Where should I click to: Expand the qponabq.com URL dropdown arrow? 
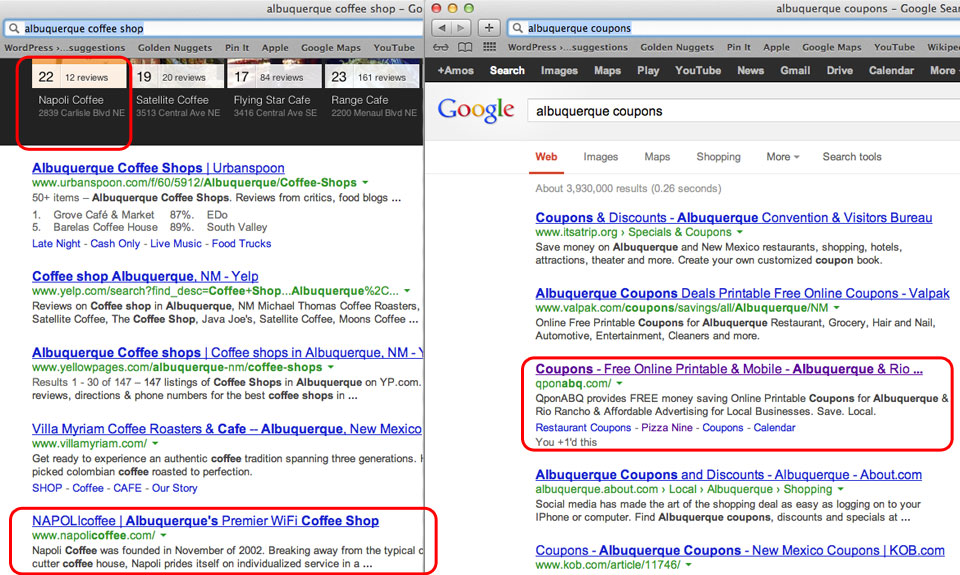coord(620,384)
